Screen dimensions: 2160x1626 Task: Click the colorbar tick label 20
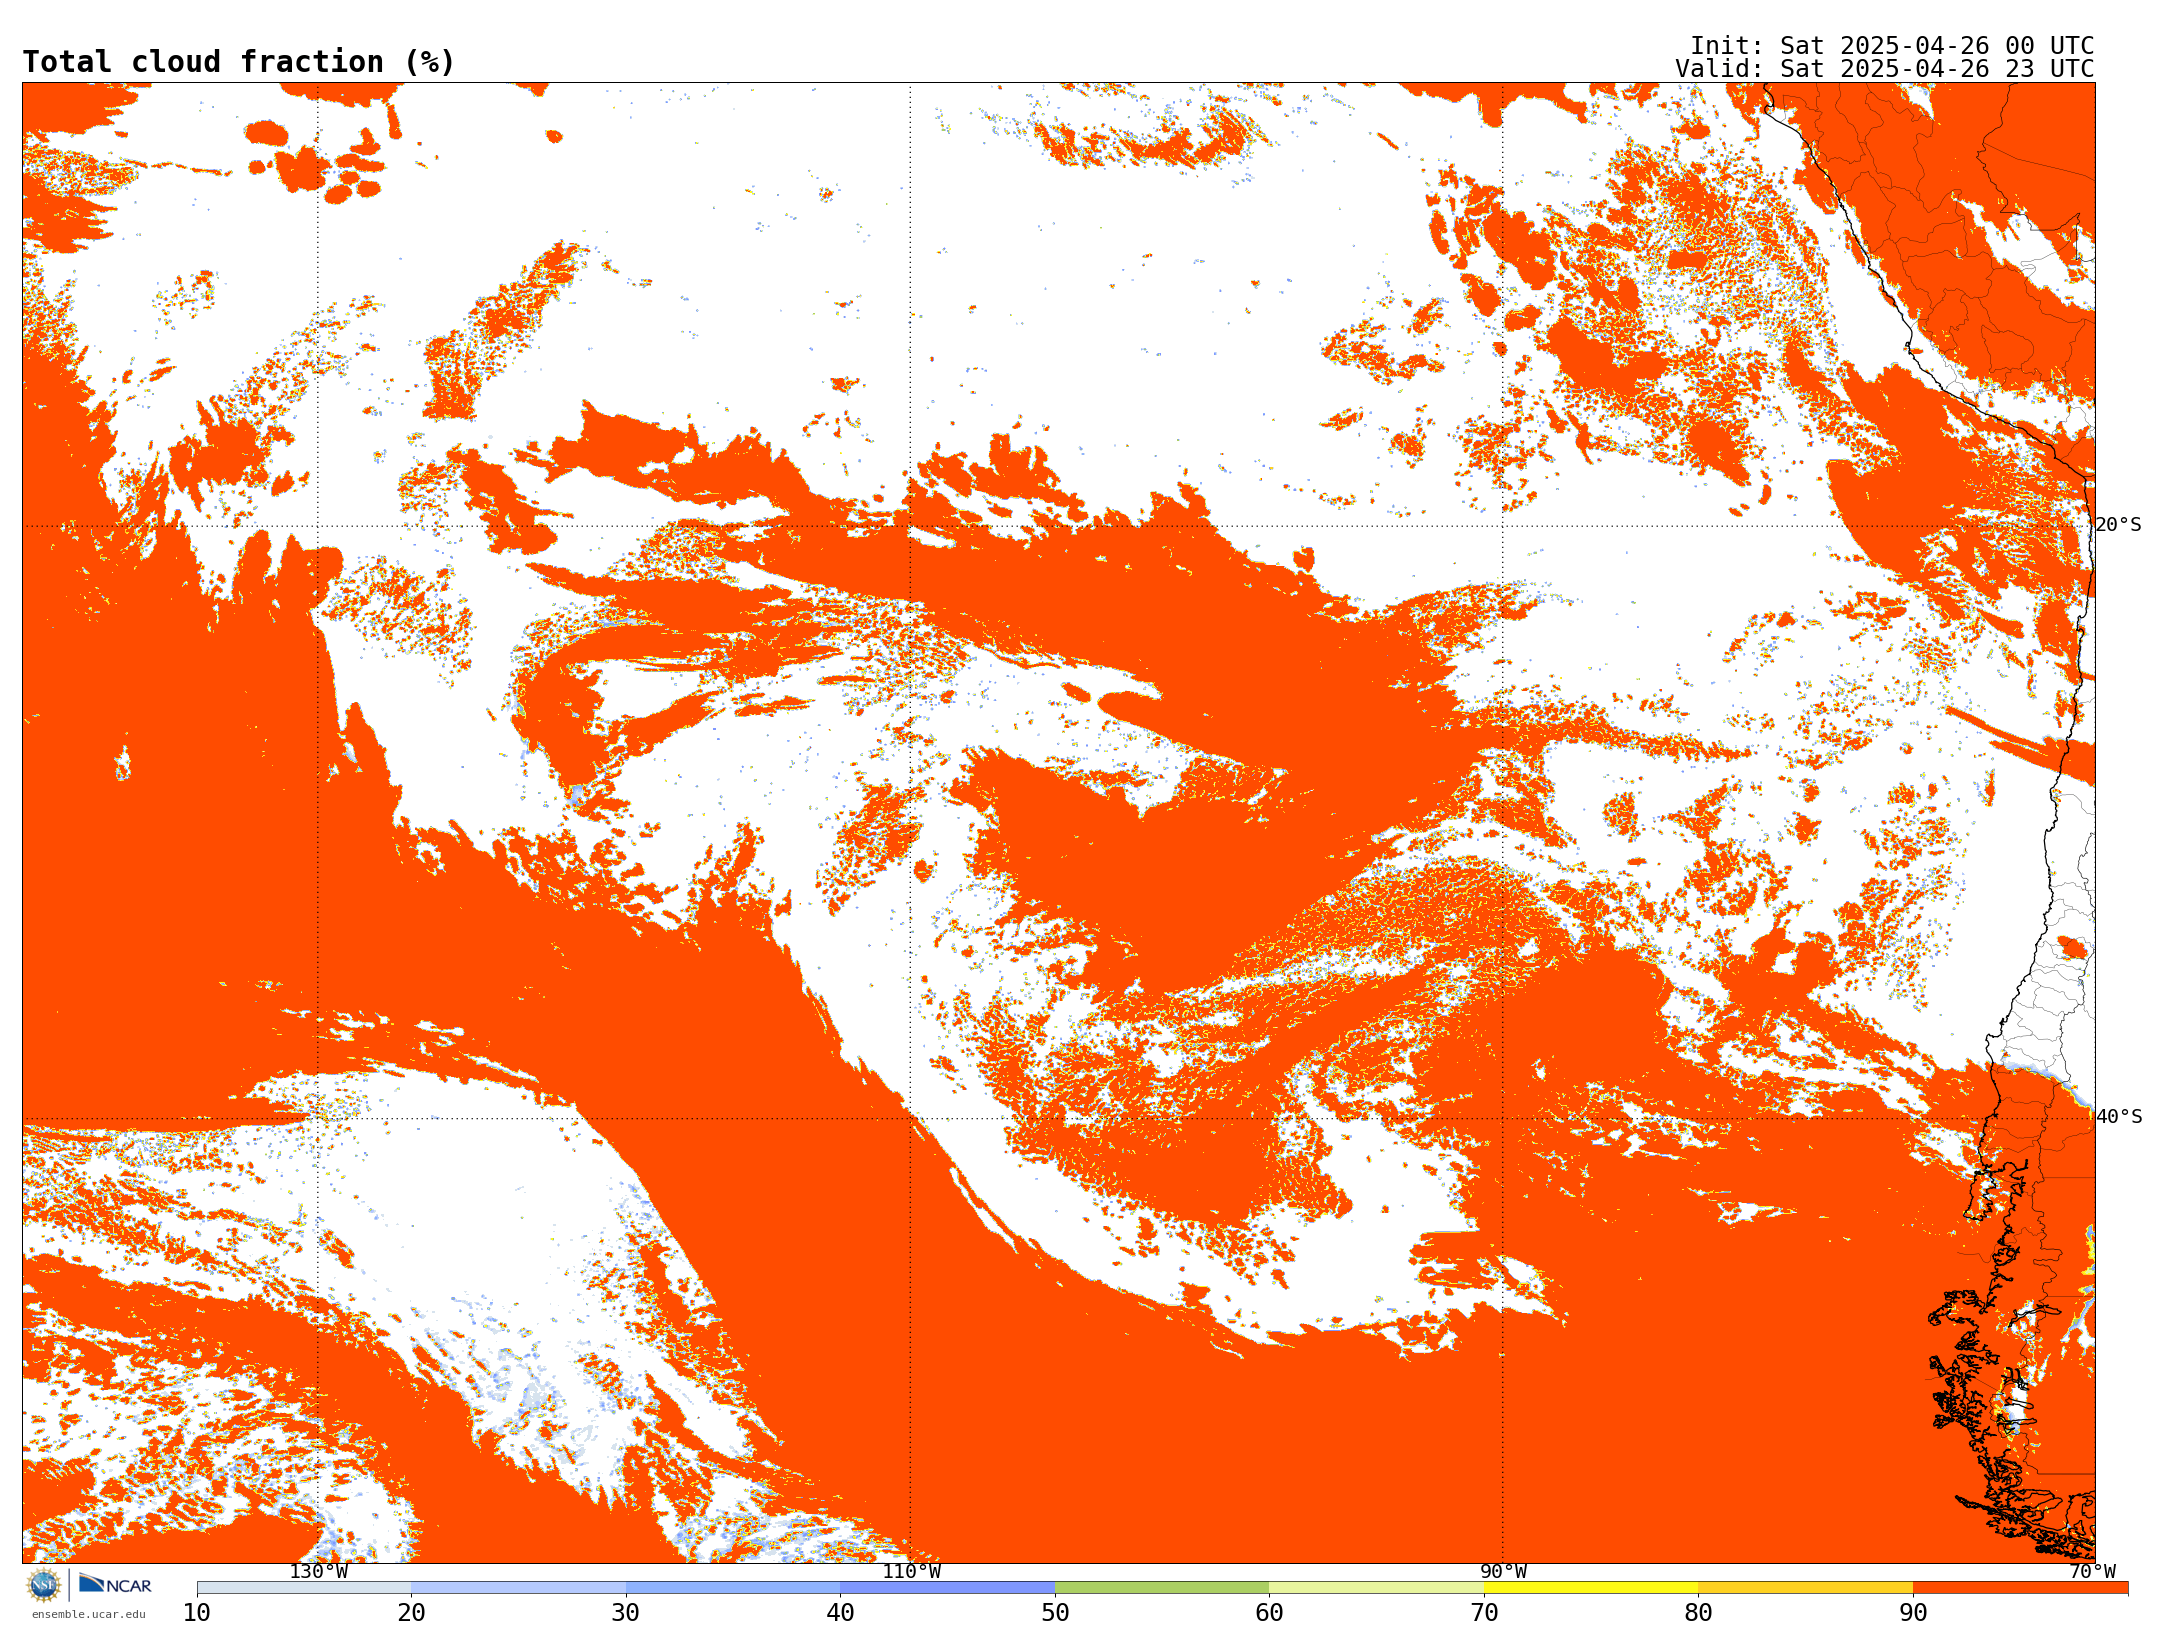pyautogui.click(x=411, y=1613)
